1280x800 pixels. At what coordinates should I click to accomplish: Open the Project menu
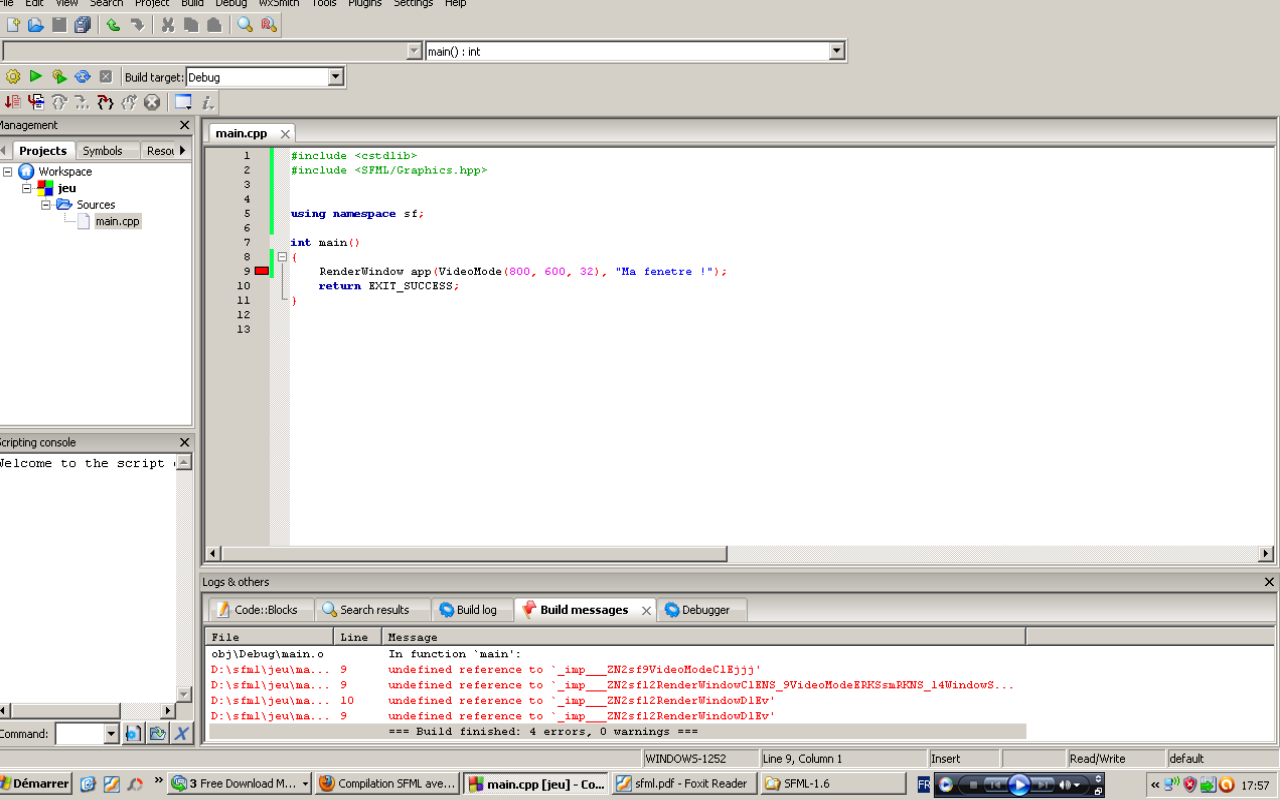click(x=152, y=4)
